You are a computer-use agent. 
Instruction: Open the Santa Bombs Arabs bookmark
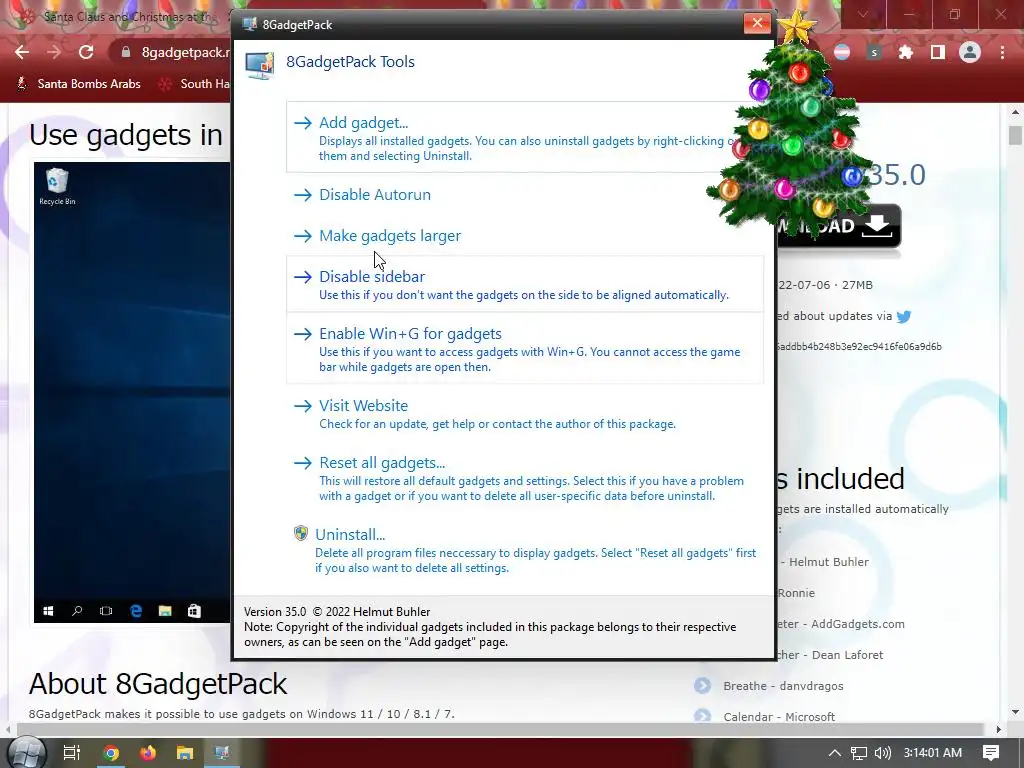[x=78, y=84]
